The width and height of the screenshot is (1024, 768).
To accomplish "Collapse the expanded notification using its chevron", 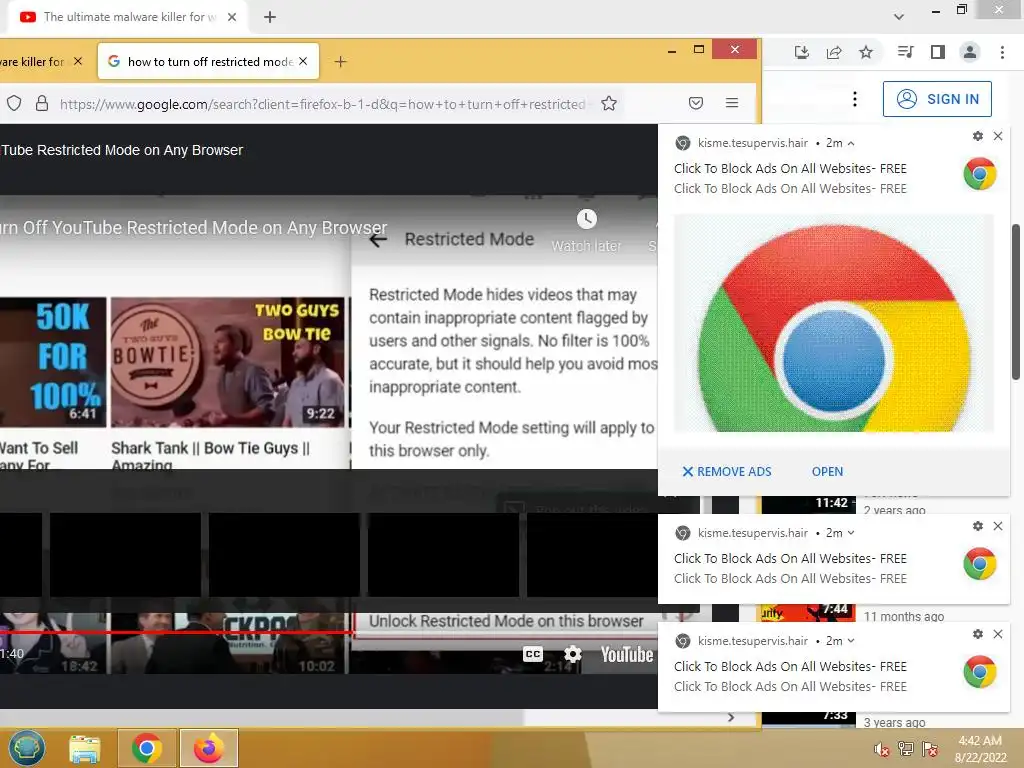I will point(851,143).
